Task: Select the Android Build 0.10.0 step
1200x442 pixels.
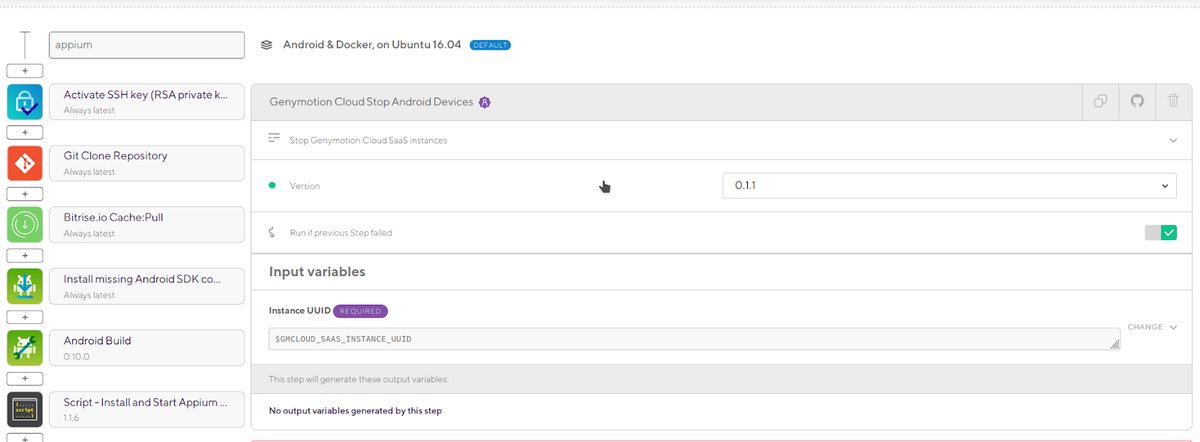Action: click(x=146, y=348)
